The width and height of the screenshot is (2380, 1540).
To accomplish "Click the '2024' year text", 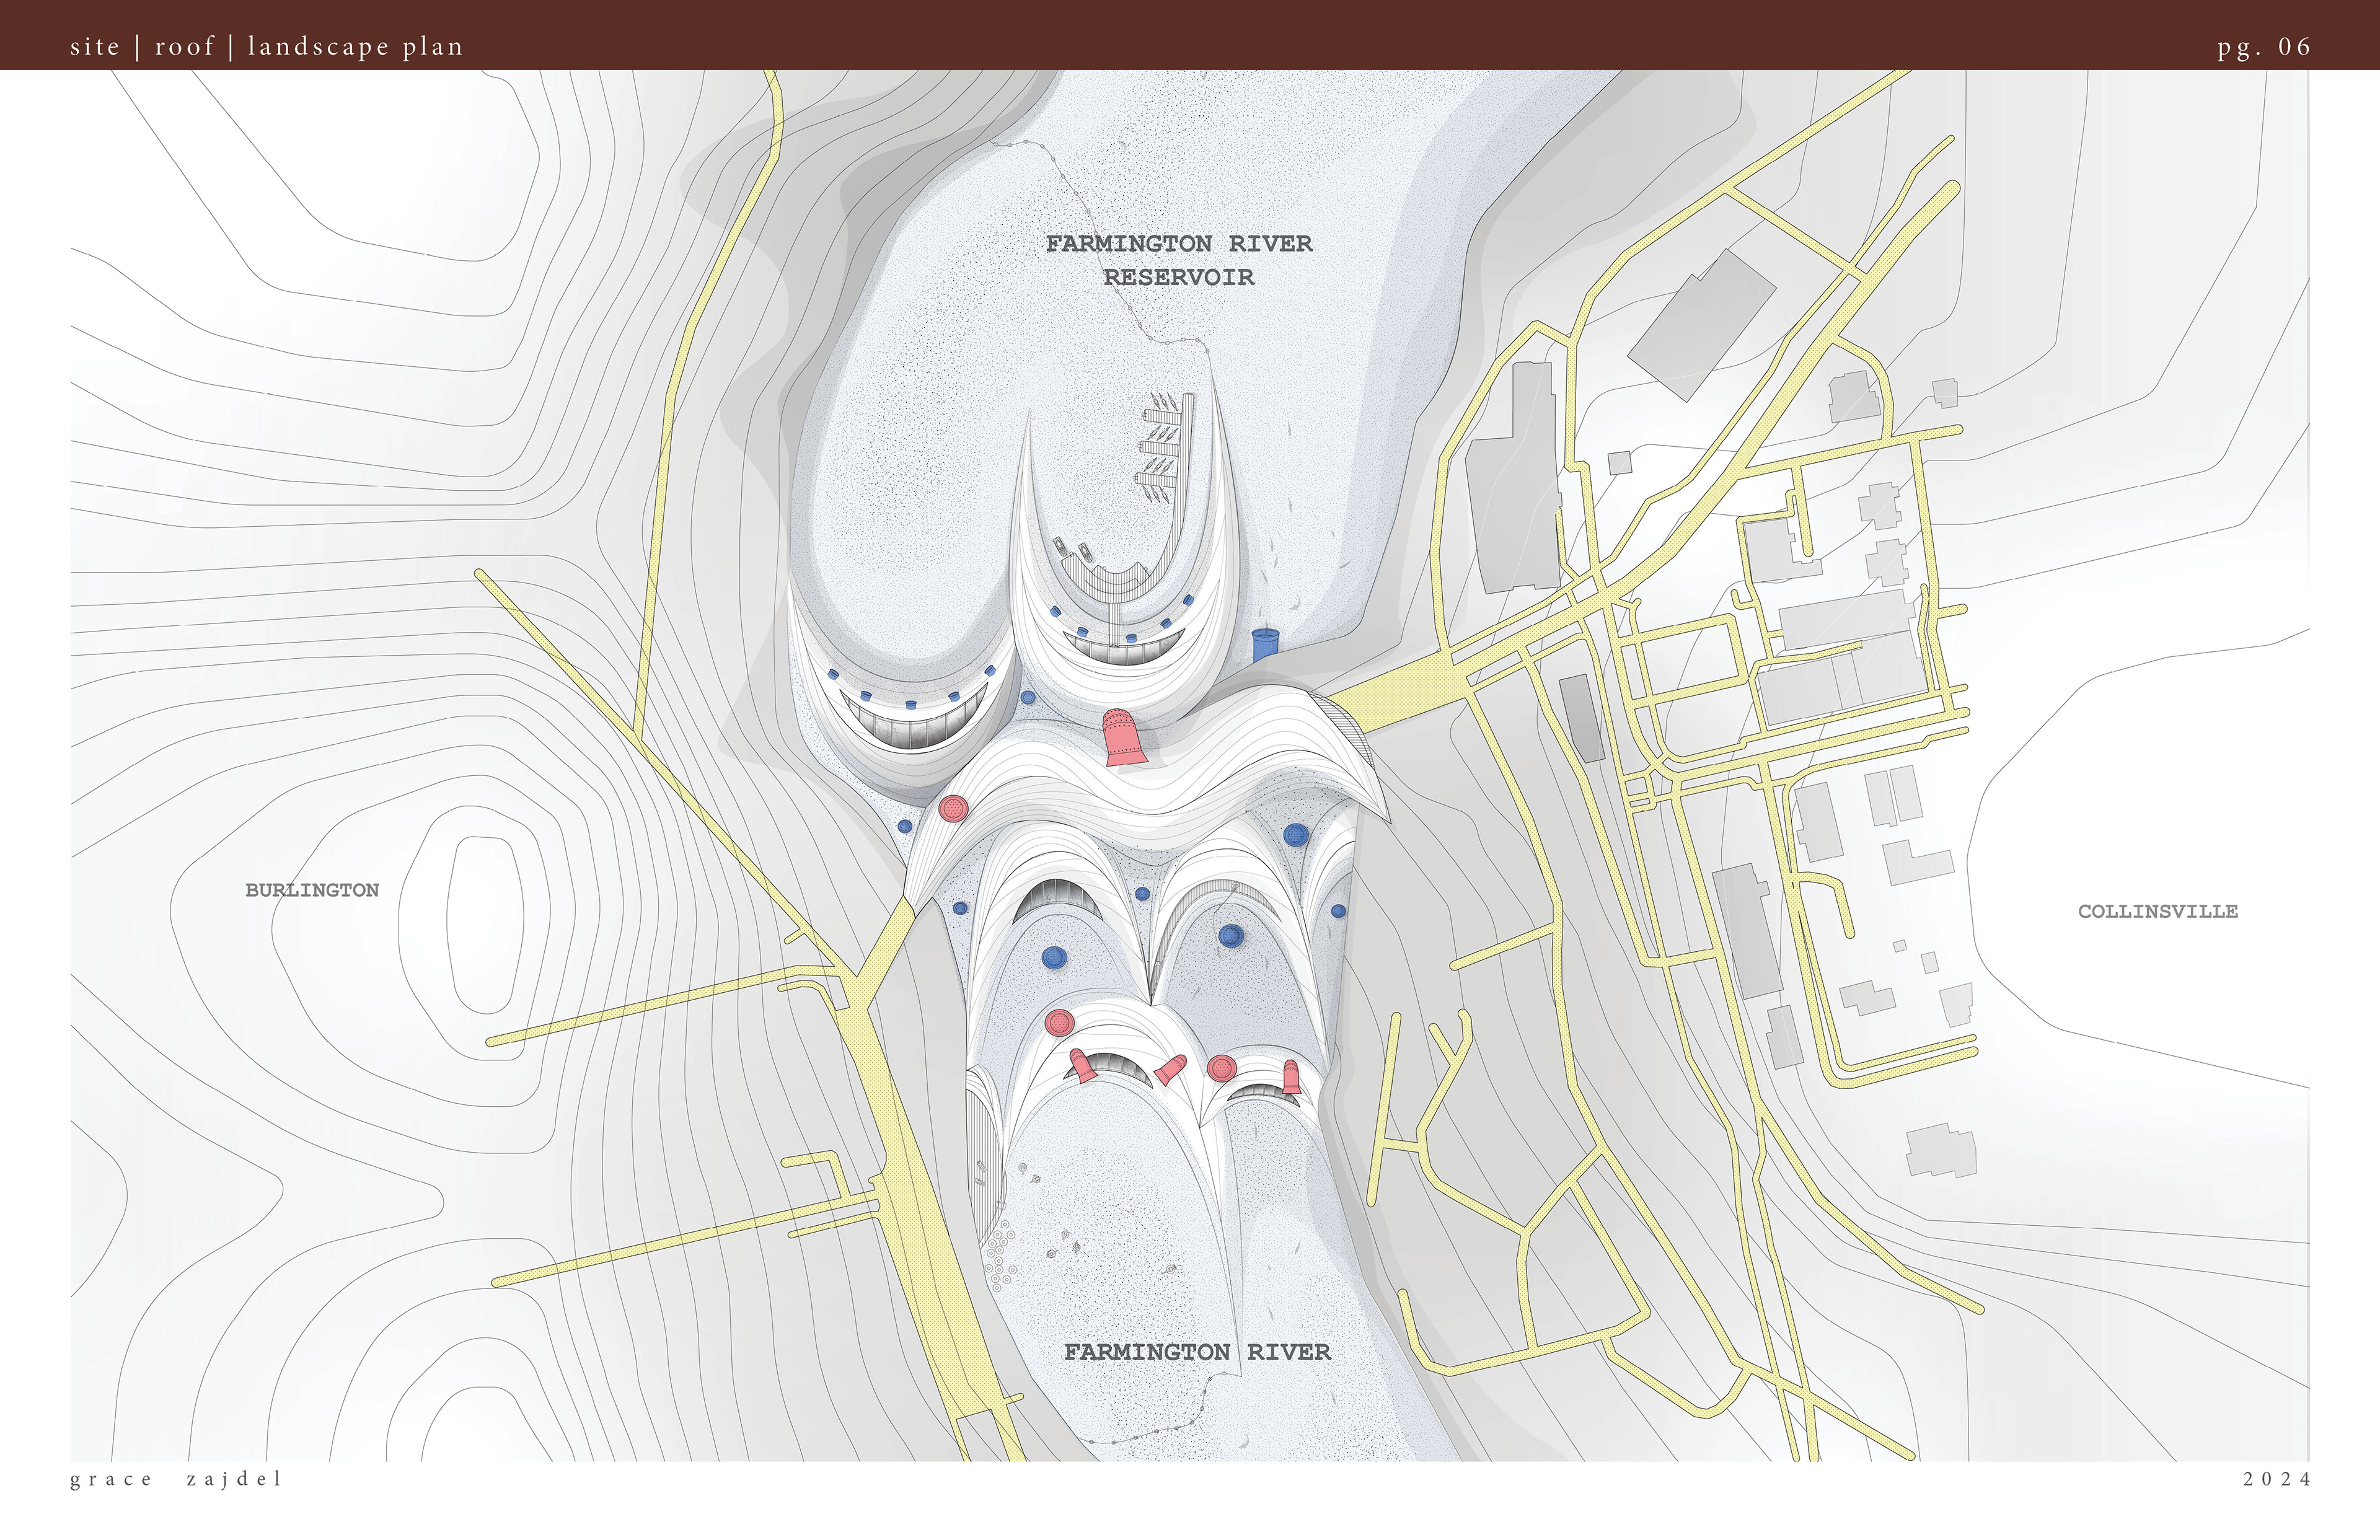I will pyautogui.click(x=2277, y=1479).
